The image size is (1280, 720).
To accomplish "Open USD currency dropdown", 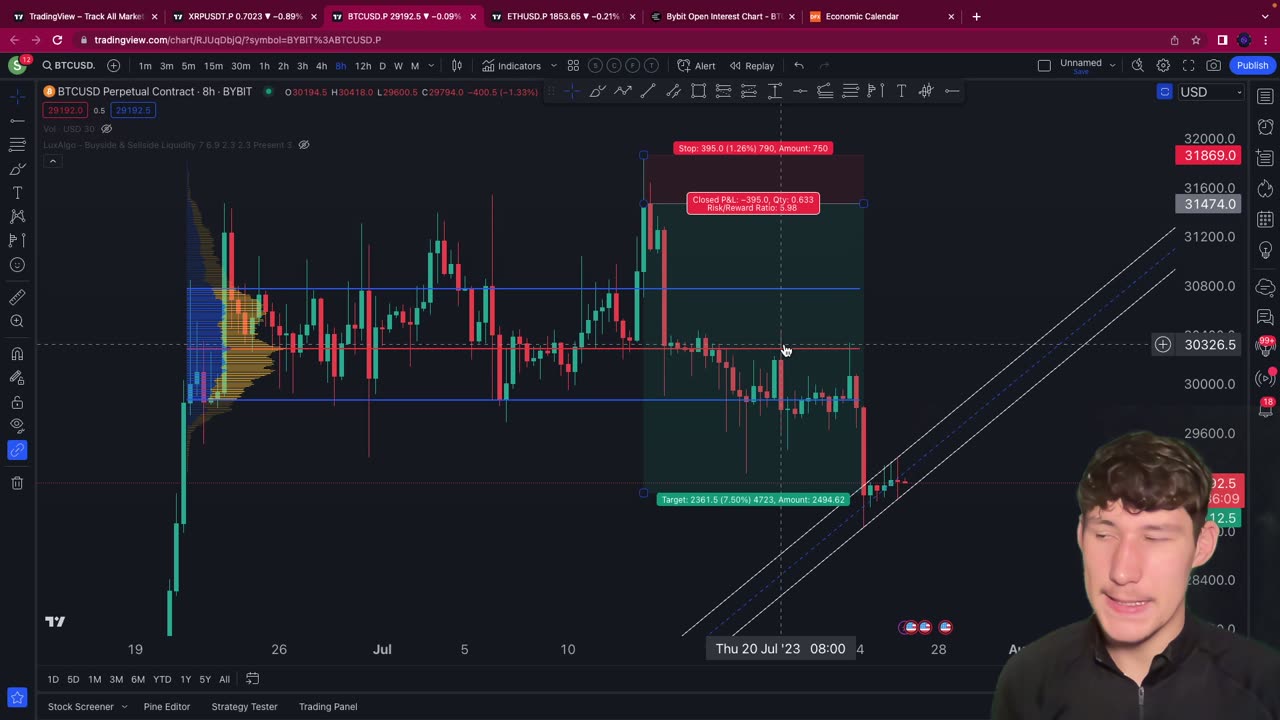I will (1211, 92).
